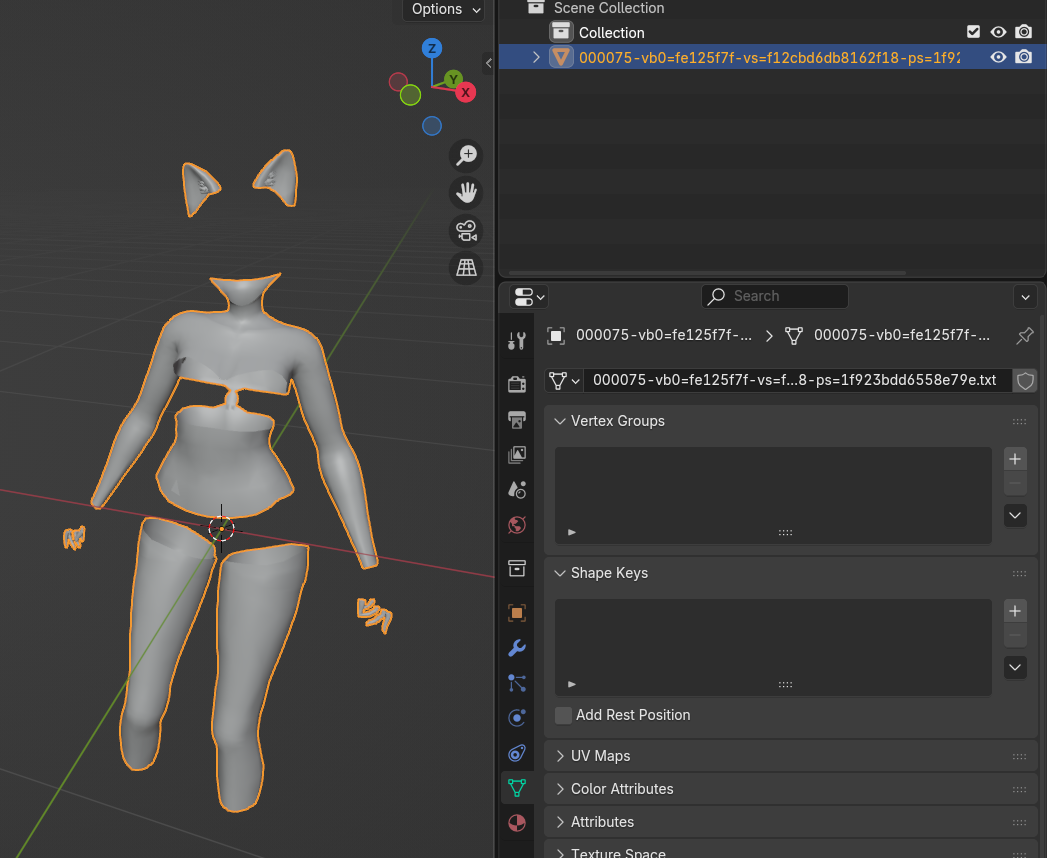
Task: Click the Move view hand icon
Action: click(x=466, y=193)
